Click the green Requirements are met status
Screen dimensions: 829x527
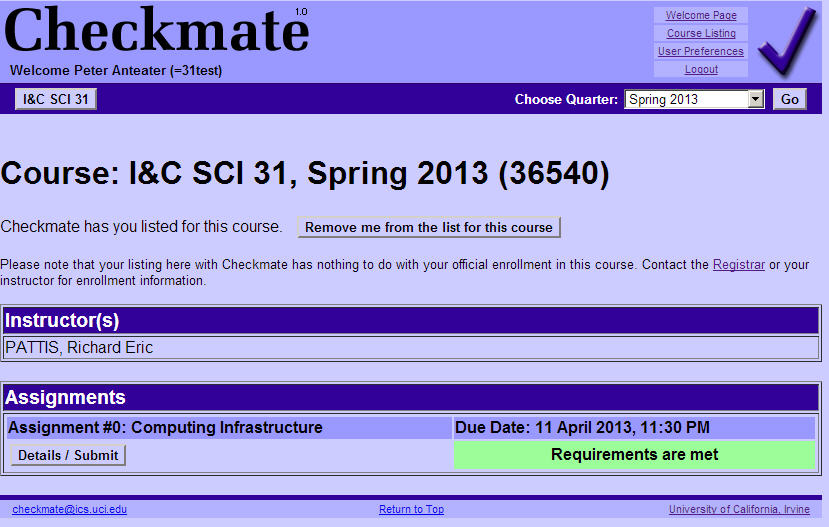634,455
